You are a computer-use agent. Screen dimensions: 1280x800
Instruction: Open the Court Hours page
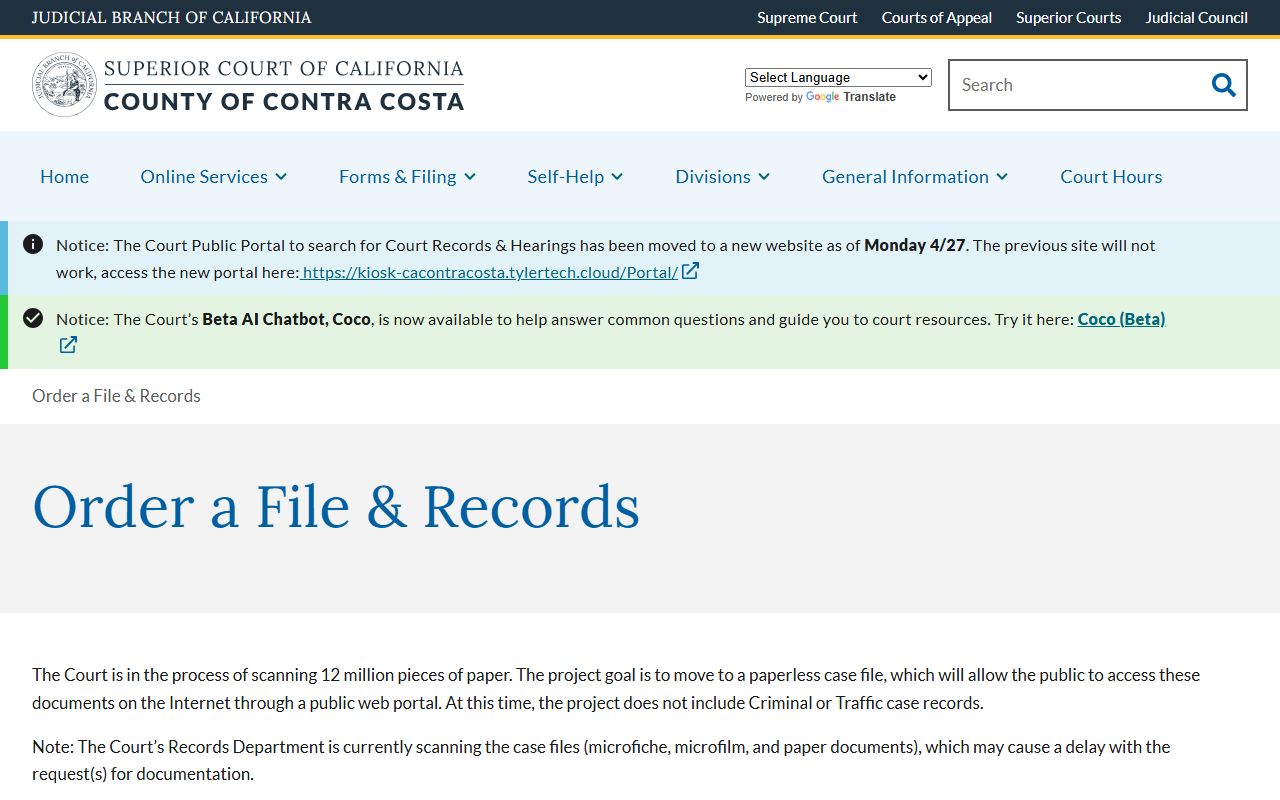point(1111,176)
